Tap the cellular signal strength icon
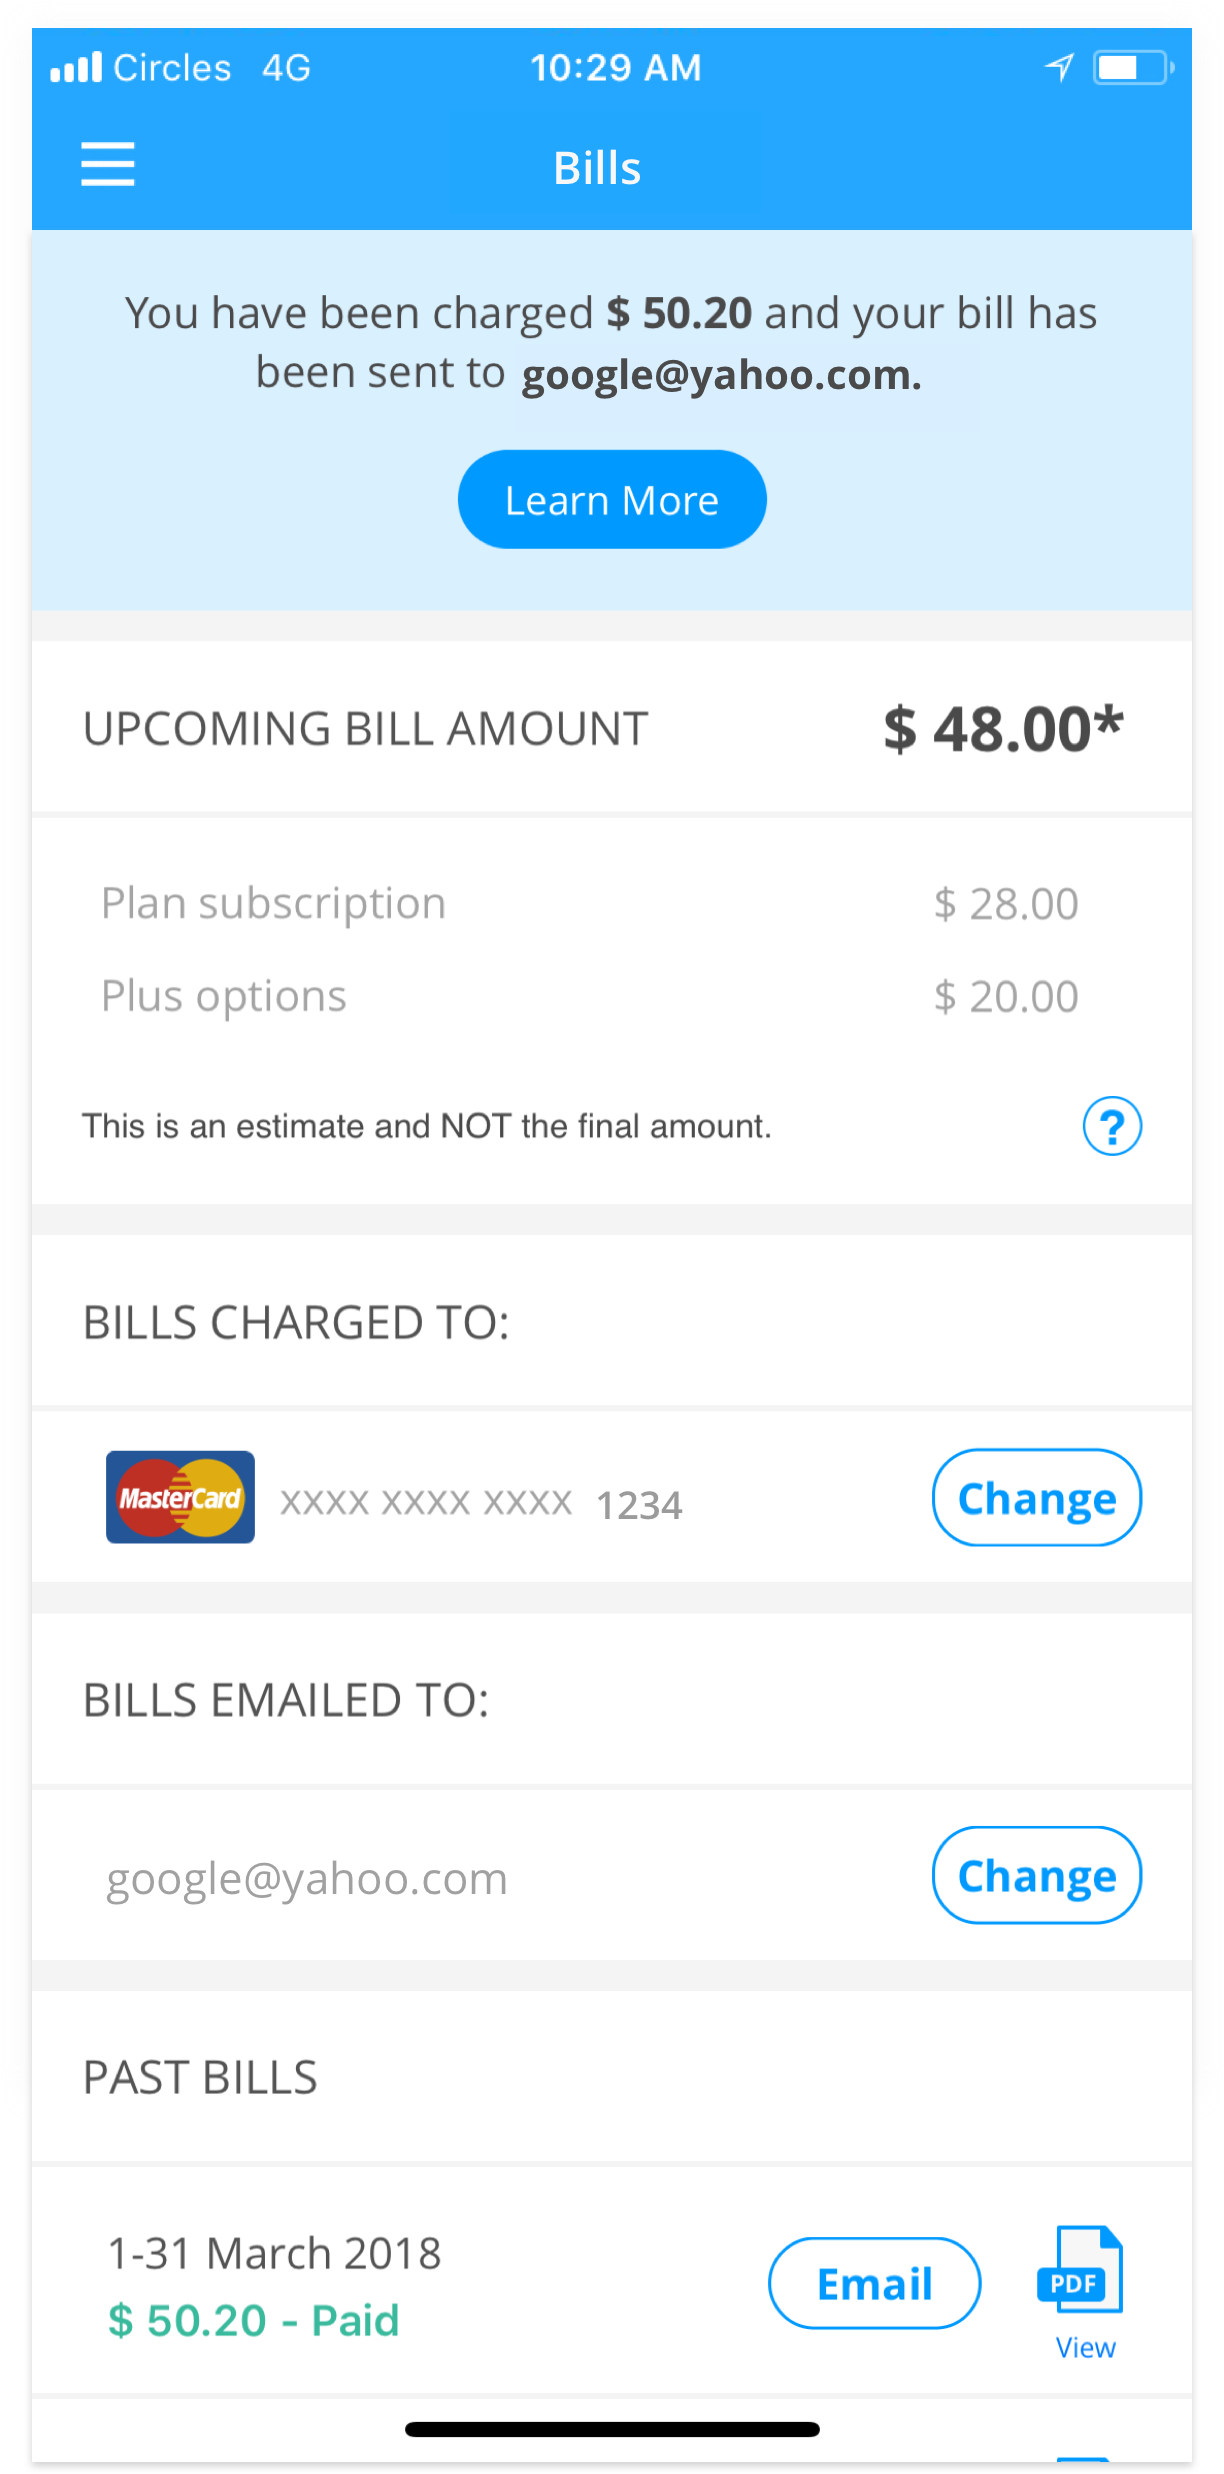The image size is (1224, 2474). tap(76, 68)
